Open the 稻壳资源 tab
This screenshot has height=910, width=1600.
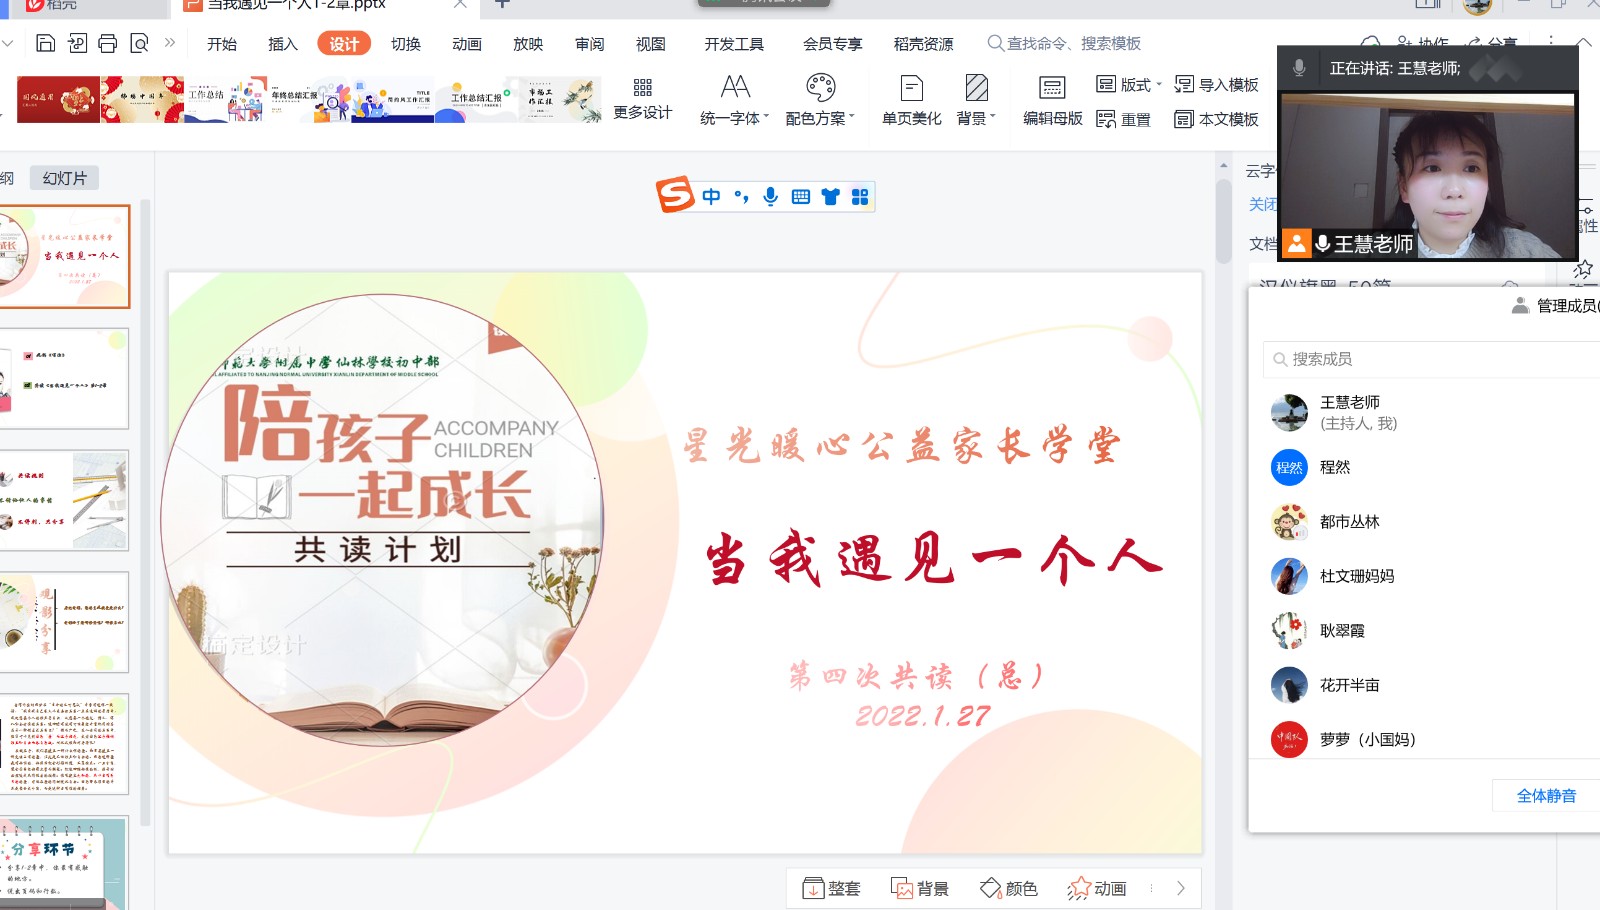click(923, 44)
